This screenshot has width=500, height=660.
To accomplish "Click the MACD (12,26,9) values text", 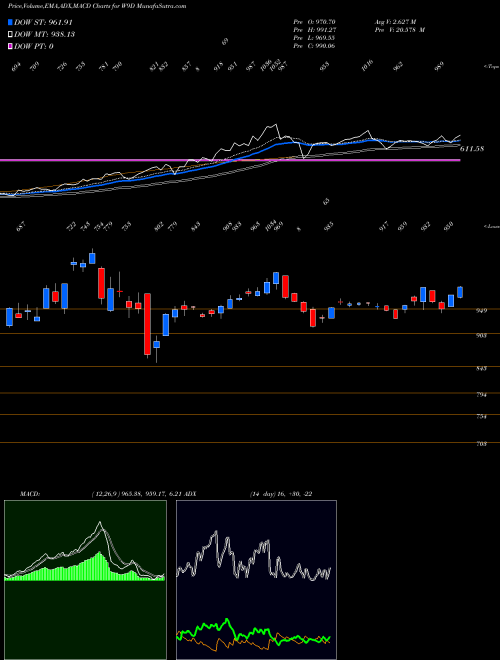I will click(136, 494).
